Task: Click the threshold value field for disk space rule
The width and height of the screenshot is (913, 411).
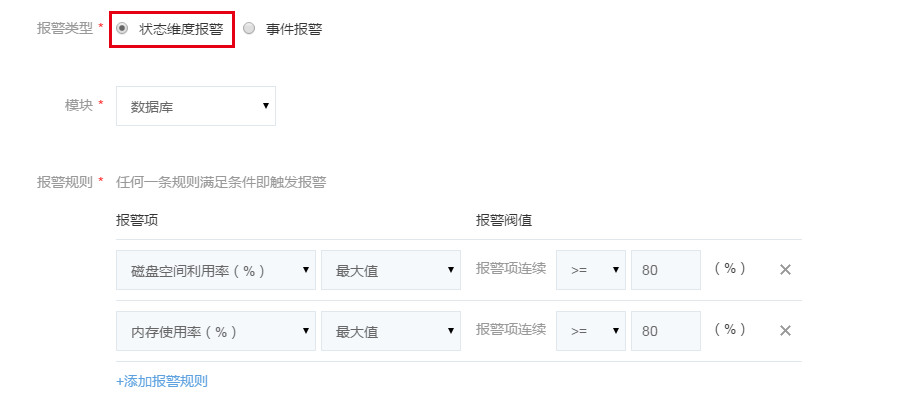Action: (x=665, y=270)
